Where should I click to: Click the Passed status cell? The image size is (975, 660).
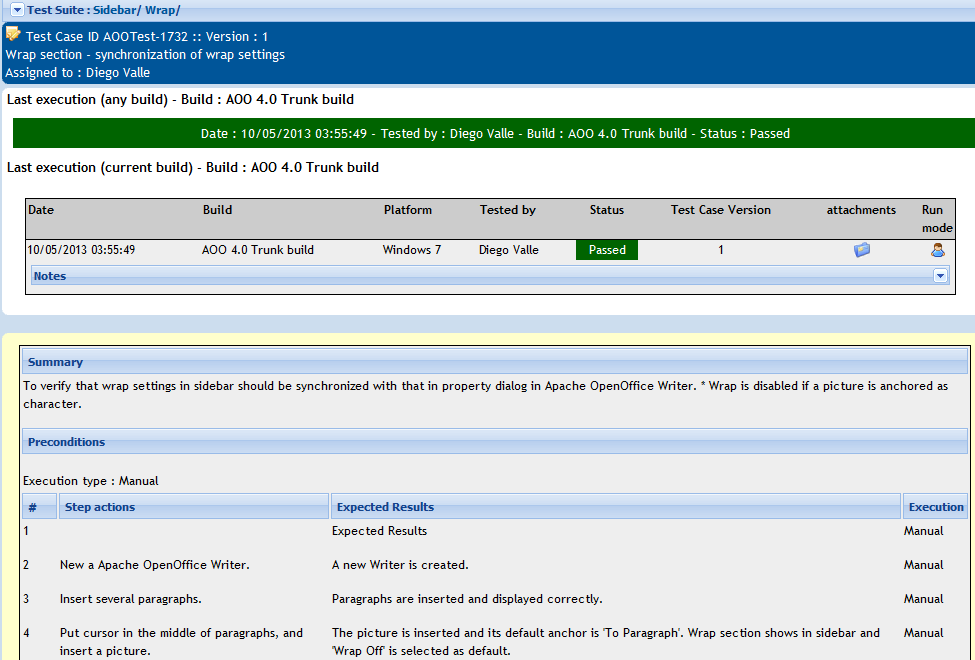[x=607, y=250]
